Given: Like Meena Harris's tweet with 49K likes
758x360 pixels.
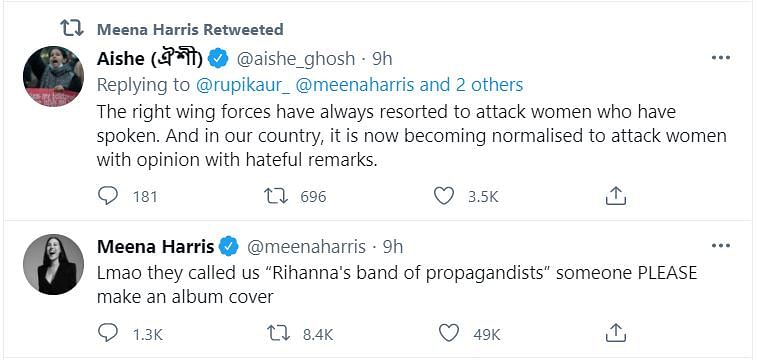Looking at the screenshot, I should 448,333.
